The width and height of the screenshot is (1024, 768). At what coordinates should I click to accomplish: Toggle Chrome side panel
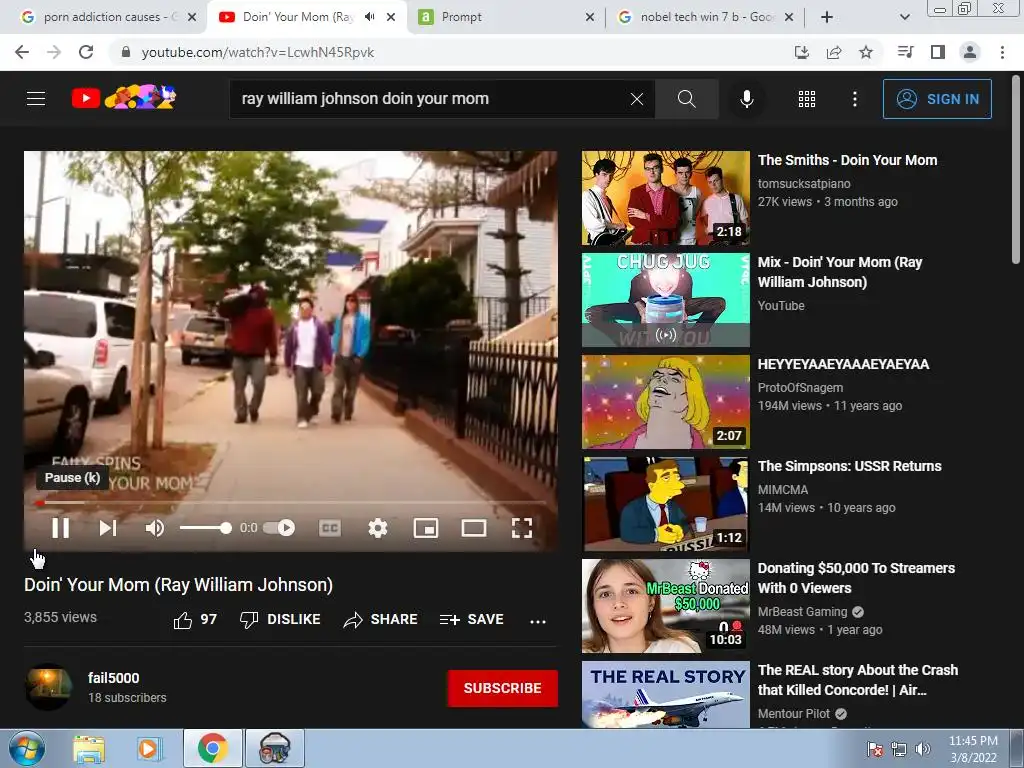[938, 52]
